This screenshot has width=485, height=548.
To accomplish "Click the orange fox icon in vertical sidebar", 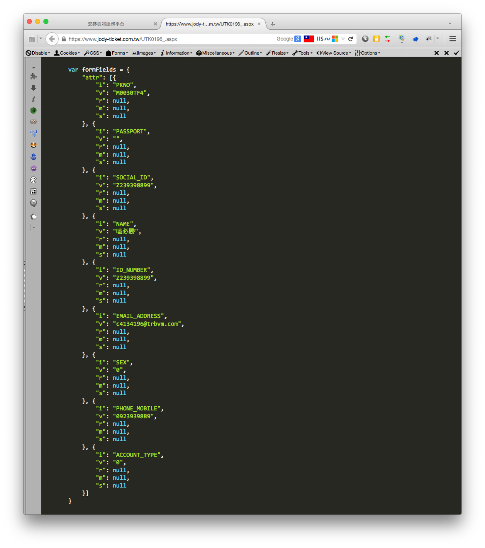I will (x=34, y=145).
